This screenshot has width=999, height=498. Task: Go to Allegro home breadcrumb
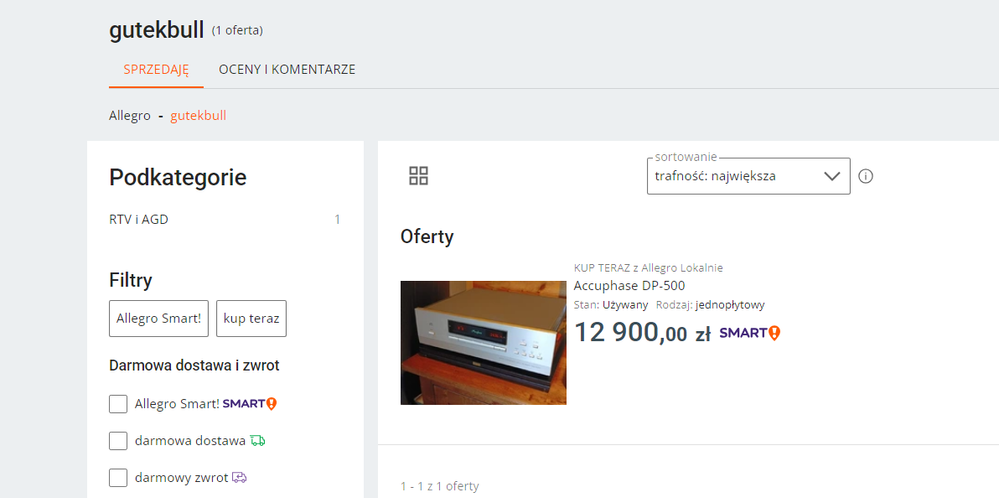pyautogui.click(x=130, y=115)
